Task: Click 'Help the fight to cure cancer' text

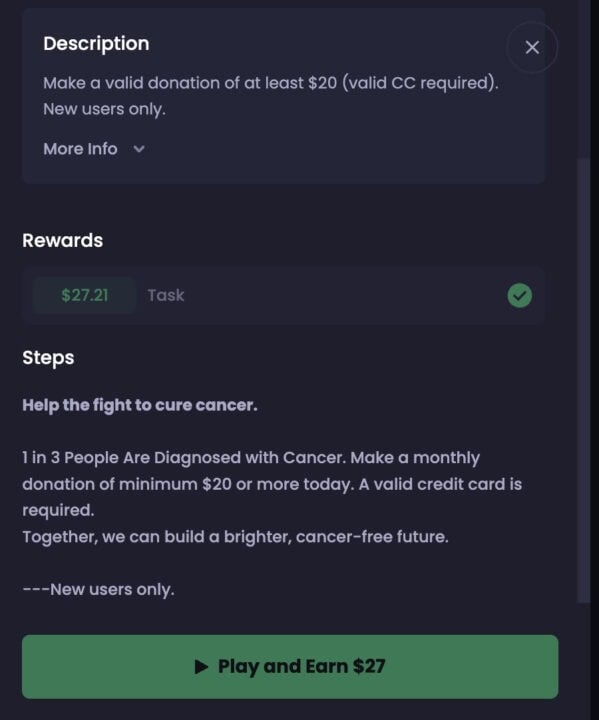Action: (x=140, y=405)
